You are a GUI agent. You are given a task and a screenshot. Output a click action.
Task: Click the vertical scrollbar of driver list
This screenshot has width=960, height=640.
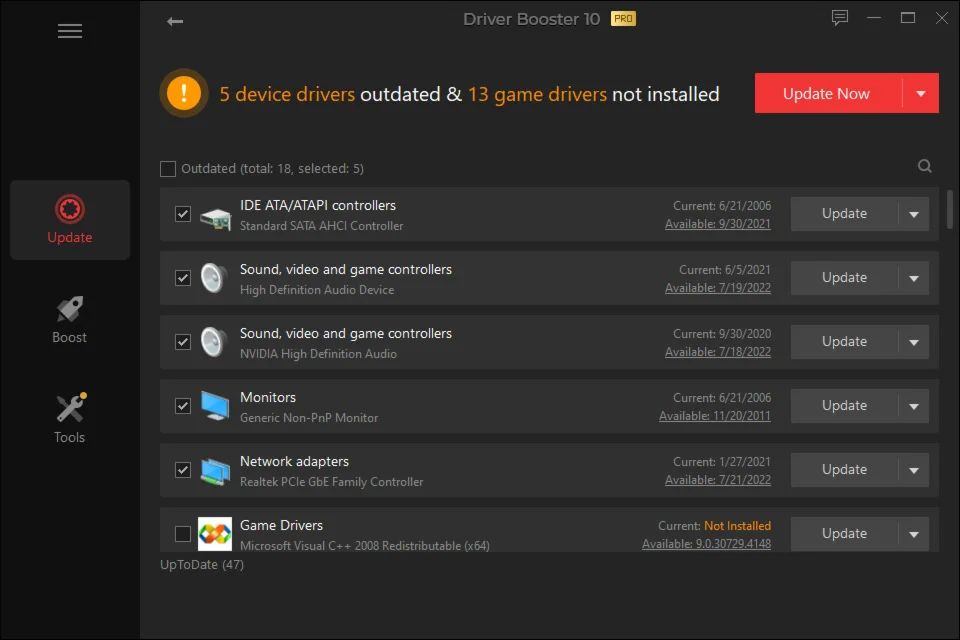[949, 210]
